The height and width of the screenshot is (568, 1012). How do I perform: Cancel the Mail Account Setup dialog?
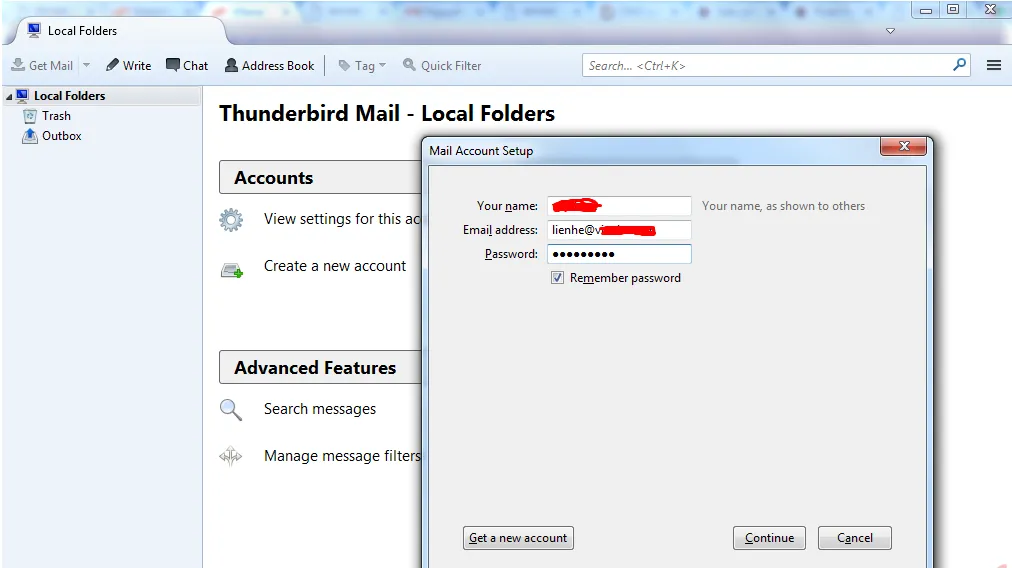coord(855,538)
